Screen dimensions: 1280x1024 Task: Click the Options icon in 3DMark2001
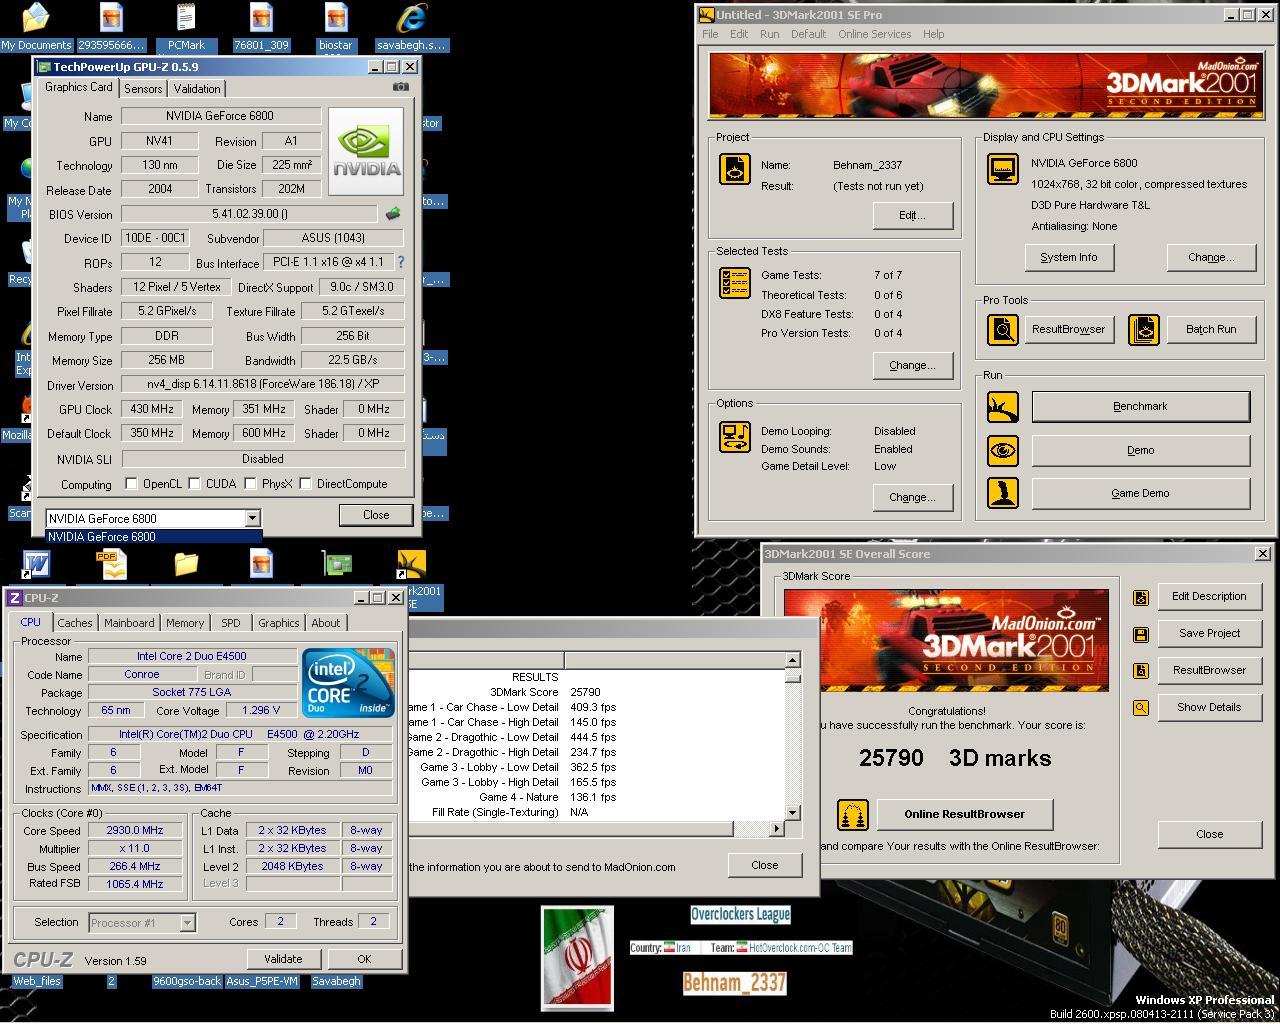tap(735, 437)
